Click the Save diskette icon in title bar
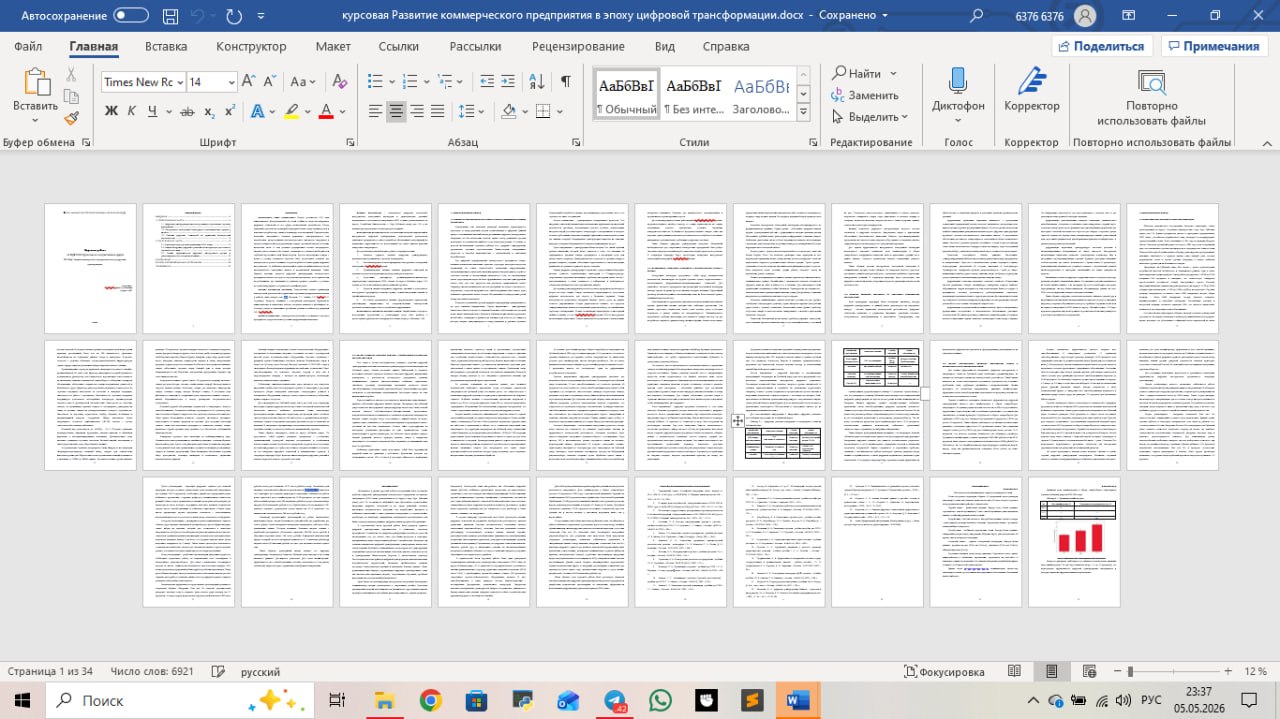The image size is (1280, 719). point(171,16)
